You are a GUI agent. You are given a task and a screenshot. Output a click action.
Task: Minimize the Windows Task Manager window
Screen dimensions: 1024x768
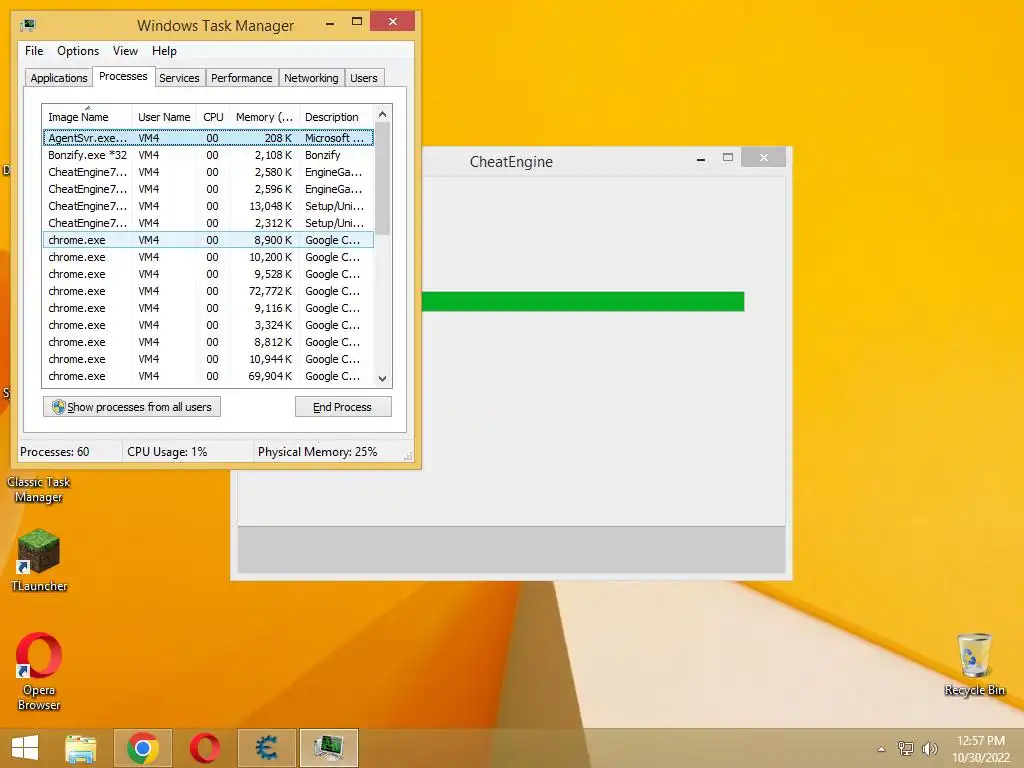(x=330, y=24)
